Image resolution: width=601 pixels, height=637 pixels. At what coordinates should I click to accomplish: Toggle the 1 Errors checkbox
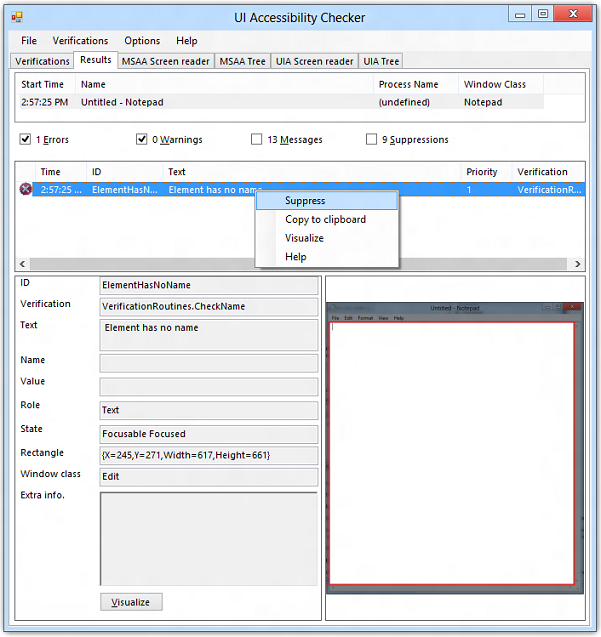pos(25,139)
